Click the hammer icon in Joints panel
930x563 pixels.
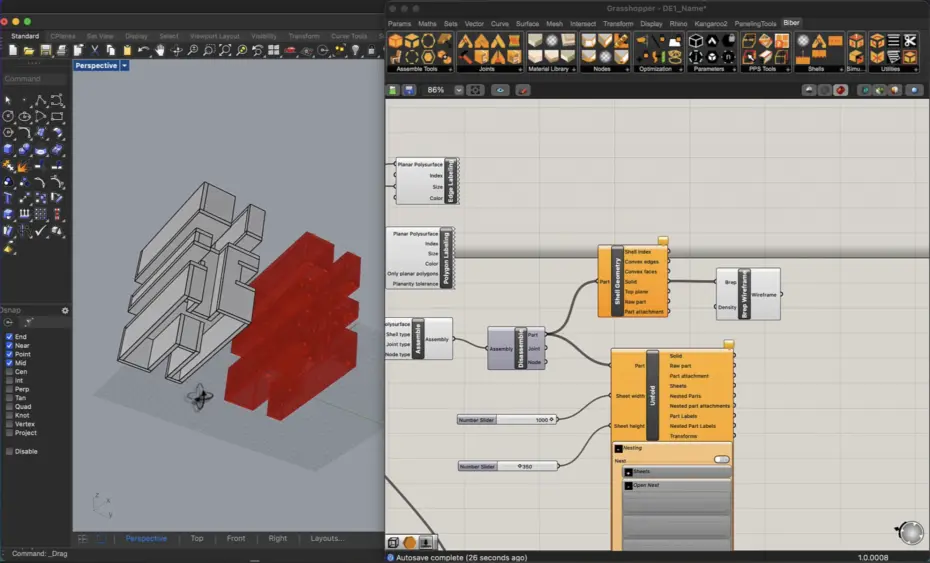(x=466, y=57)
